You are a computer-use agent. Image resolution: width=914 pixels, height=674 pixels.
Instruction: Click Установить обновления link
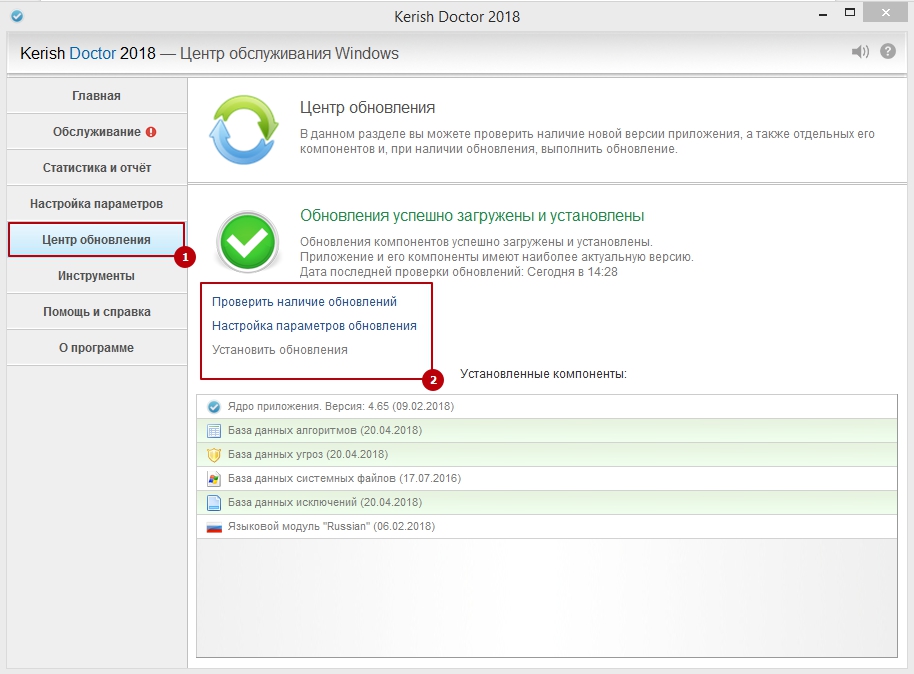point(280,350)
